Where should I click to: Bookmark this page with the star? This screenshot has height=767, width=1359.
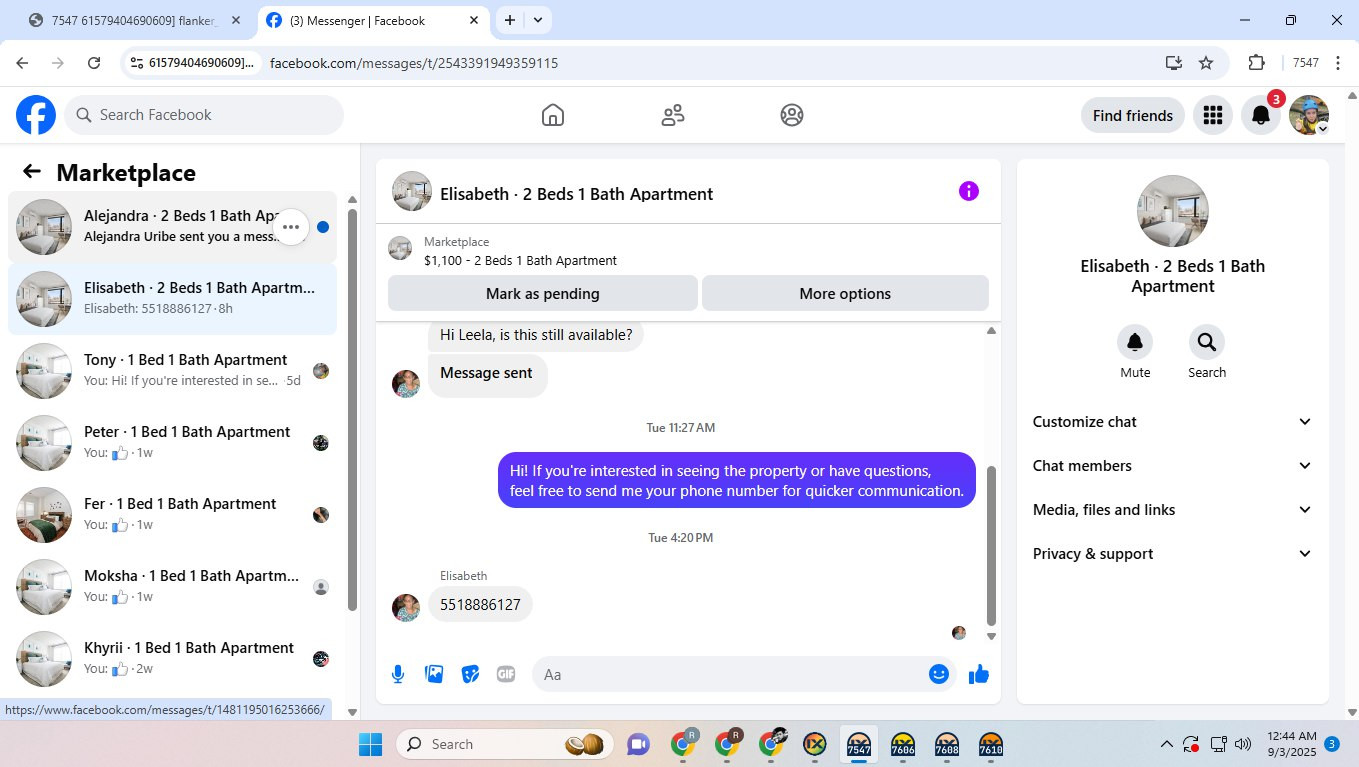click(1206, 63)
